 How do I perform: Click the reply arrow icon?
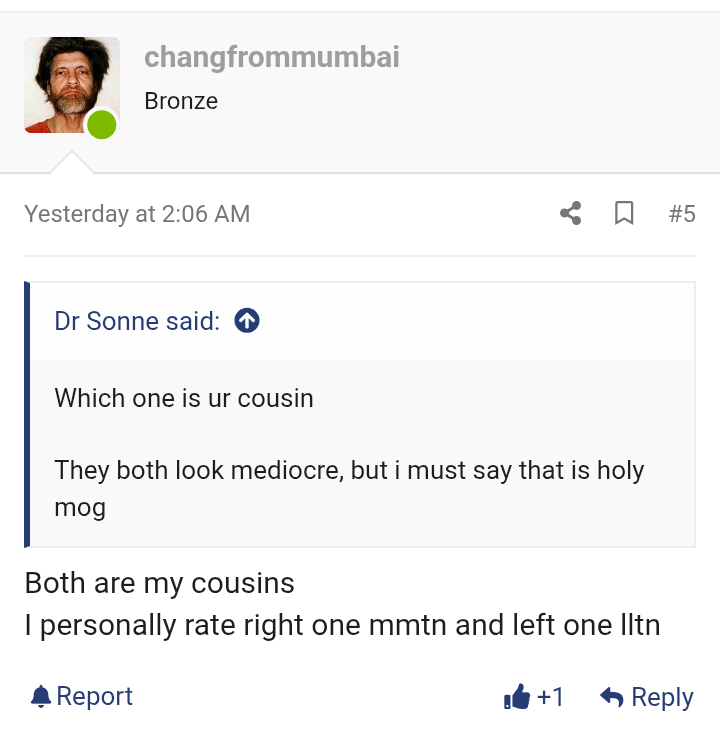(x=612, y=697)
